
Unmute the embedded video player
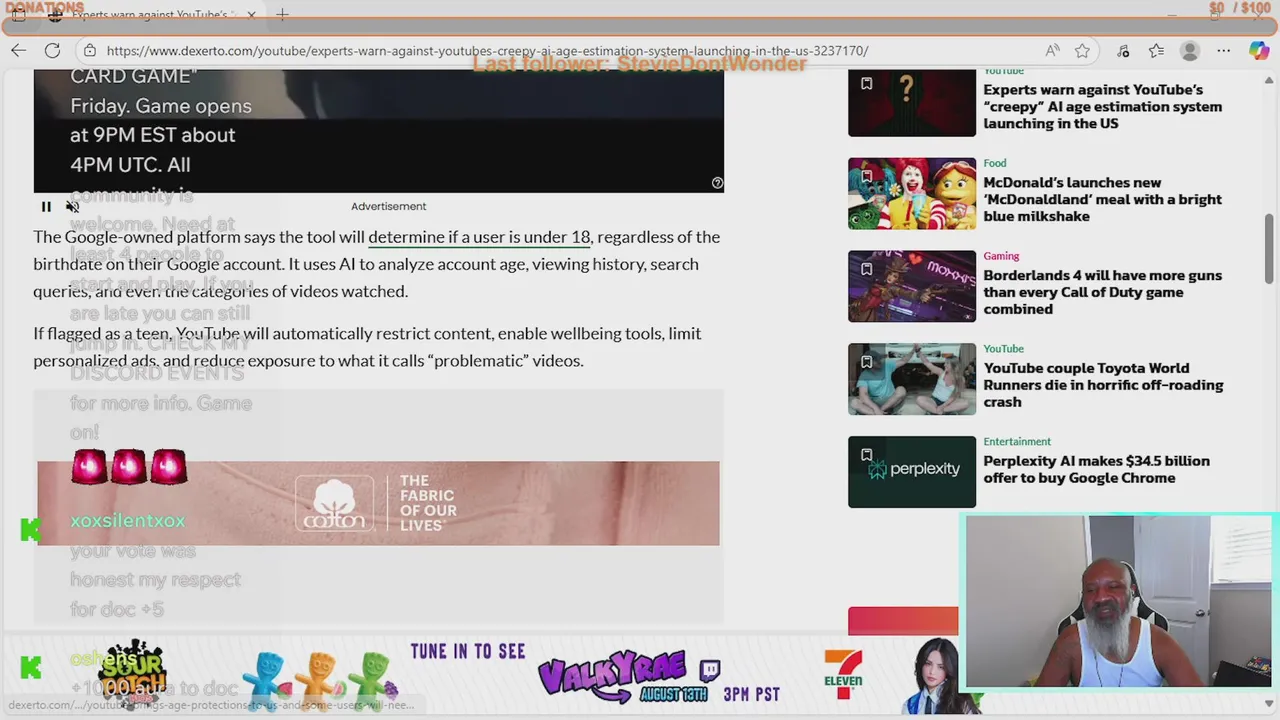tap(73, 207)
